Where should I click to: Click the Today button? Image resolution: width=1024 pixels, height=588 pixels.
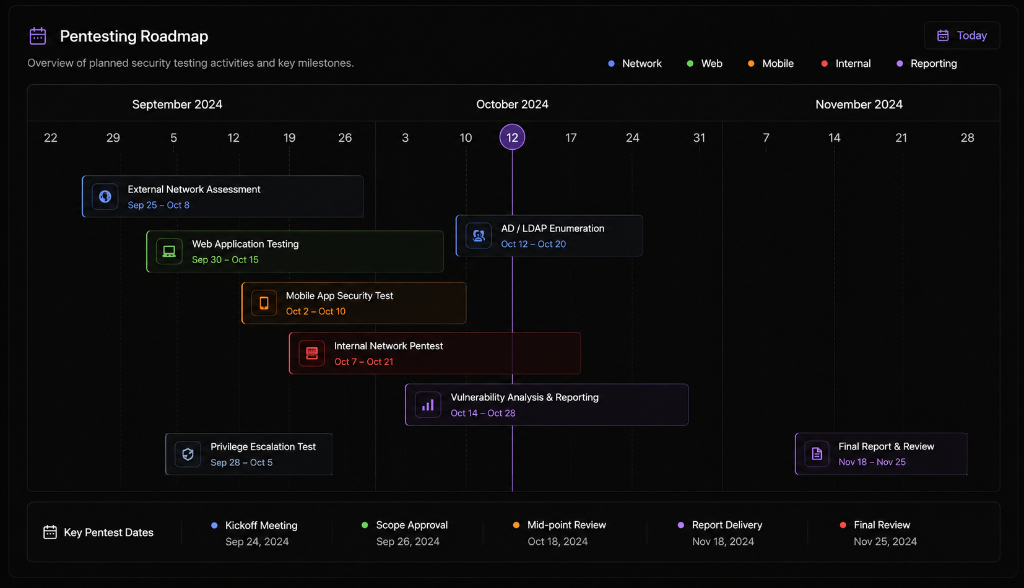click(x=962, y=35)
